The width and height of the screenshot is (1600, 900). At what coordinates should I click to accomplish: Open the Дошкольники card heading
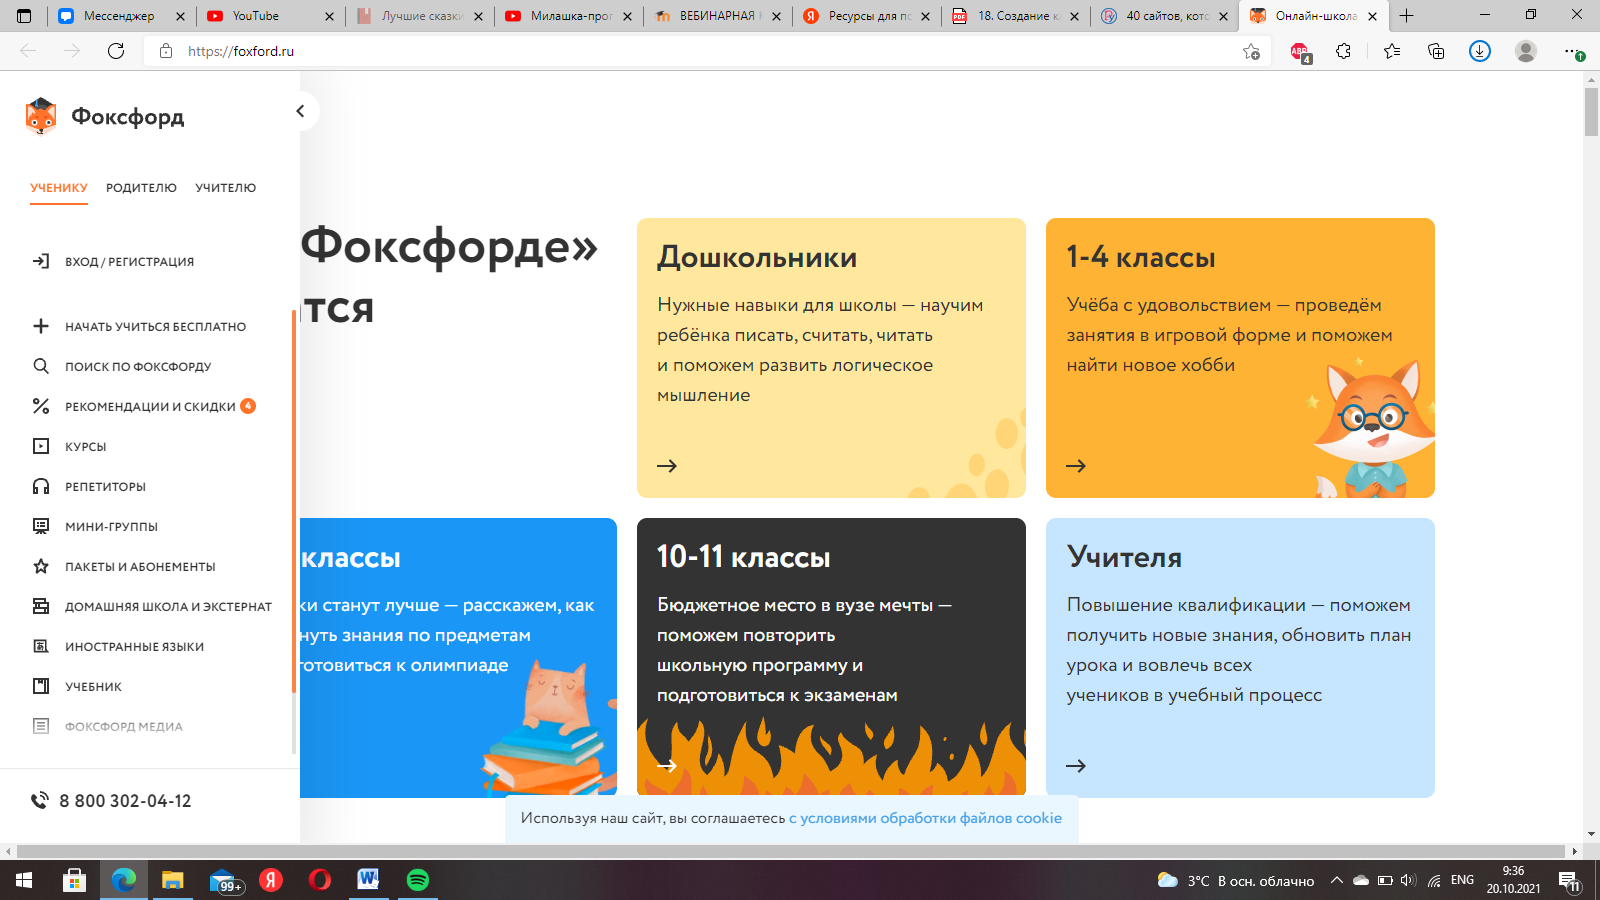[x=757, y=258]
